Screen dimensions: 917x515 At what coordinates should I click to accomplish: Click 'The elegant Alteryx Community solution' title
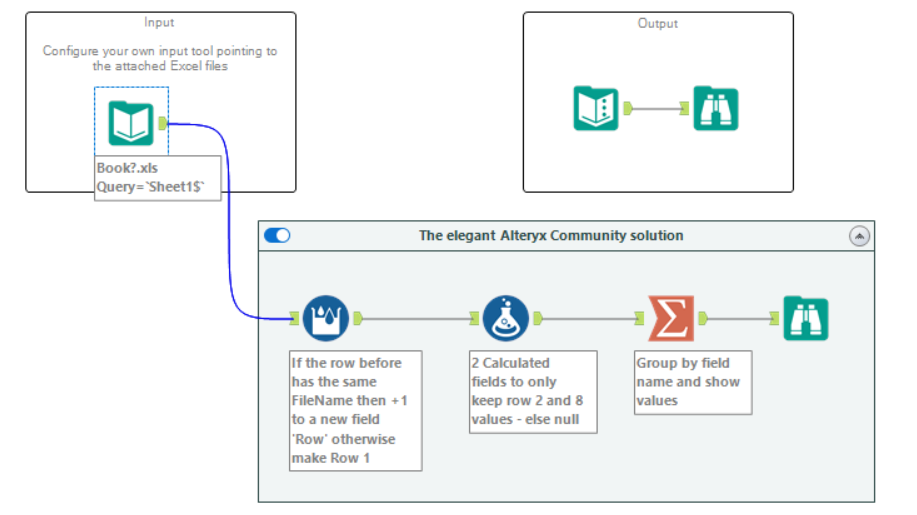coord(551,236)
